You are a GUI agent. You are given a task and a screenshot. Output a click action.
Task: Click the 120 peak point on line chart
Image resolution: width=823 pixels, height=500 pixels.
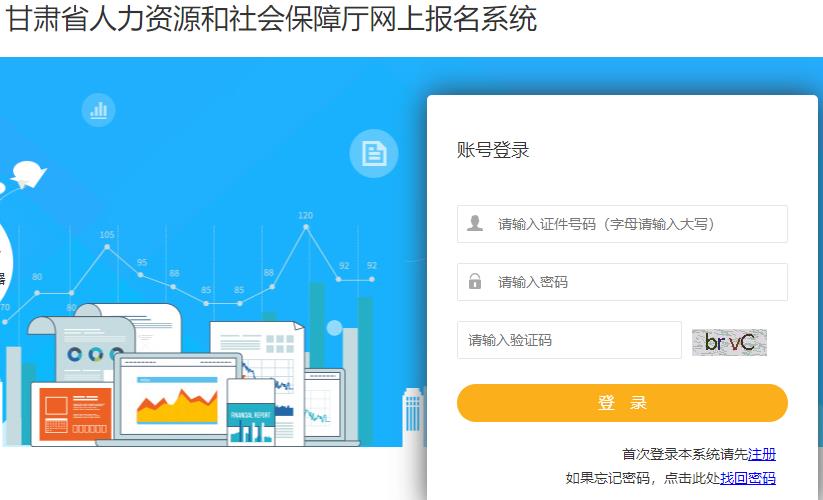point(306,227)
